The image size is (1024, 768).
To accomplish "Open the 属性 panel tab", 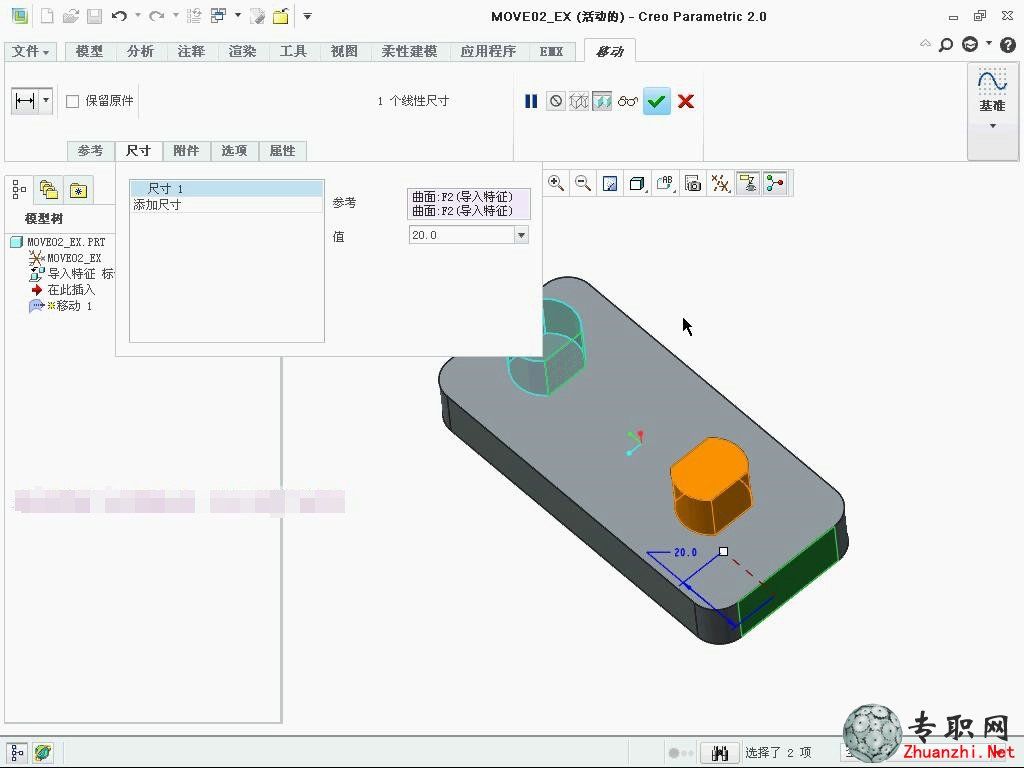I will coord(282,151).
